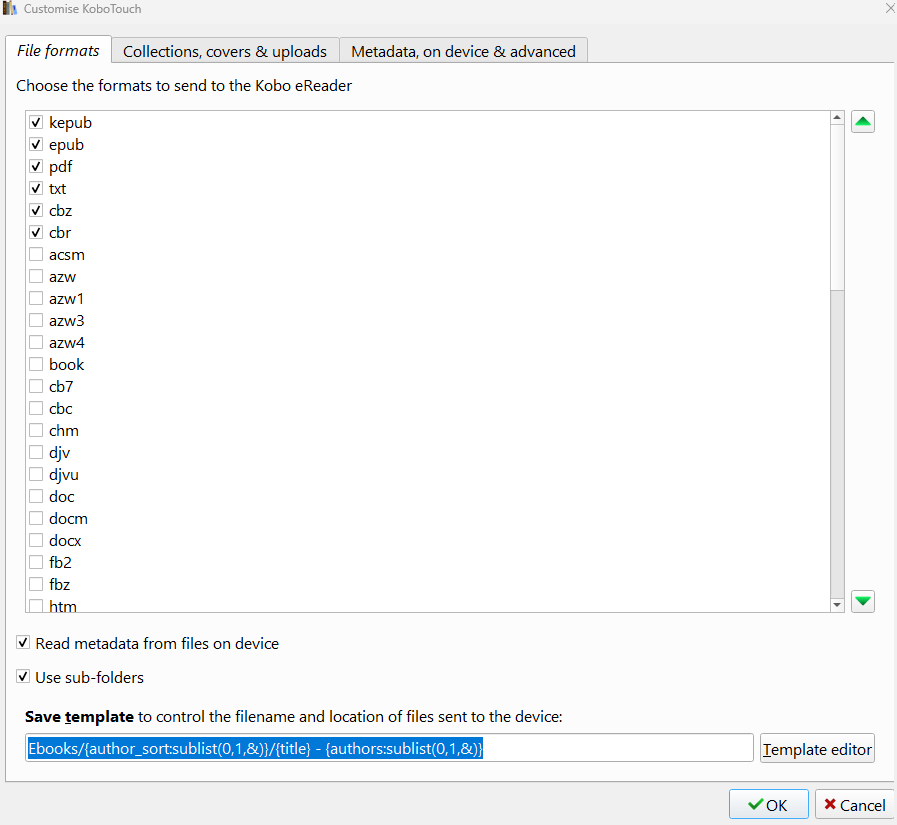This screenshot has width=897, height=825.
Task: Switch to File formats tab
Action: [58, 50]
